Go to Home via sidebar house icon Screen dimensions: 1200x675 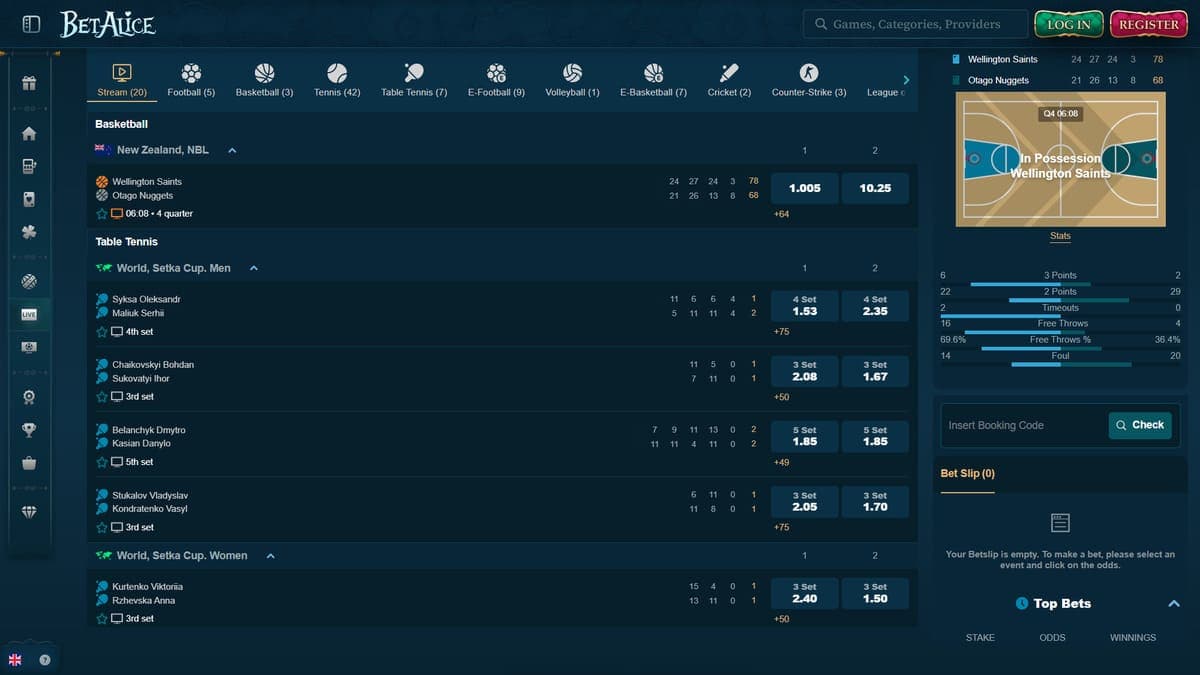(x=29, y=133)
